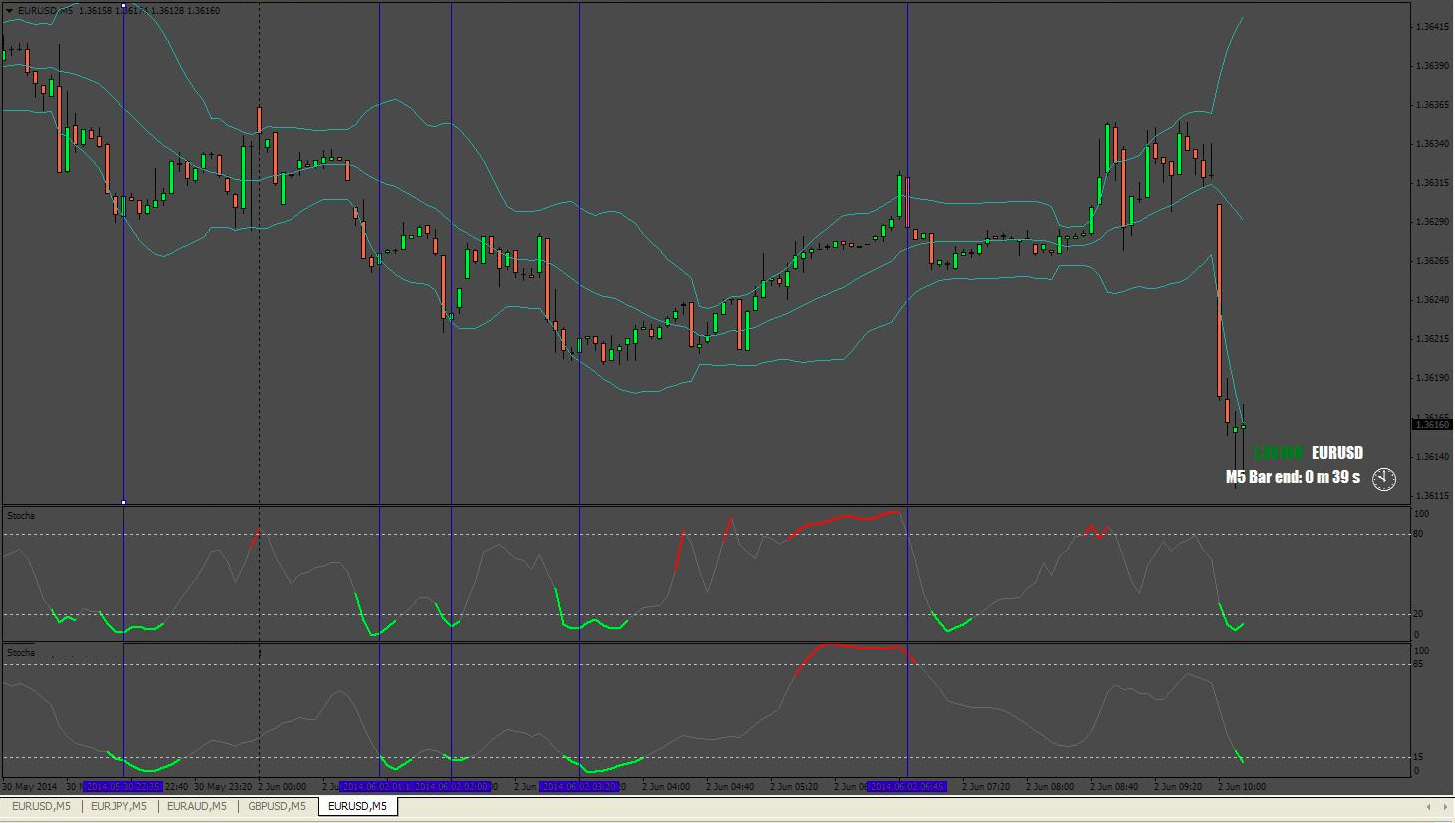Click the 85 level on lower stochastic scale
1455x823 pixels.
pyautogui.click(x=1418, y=665)
